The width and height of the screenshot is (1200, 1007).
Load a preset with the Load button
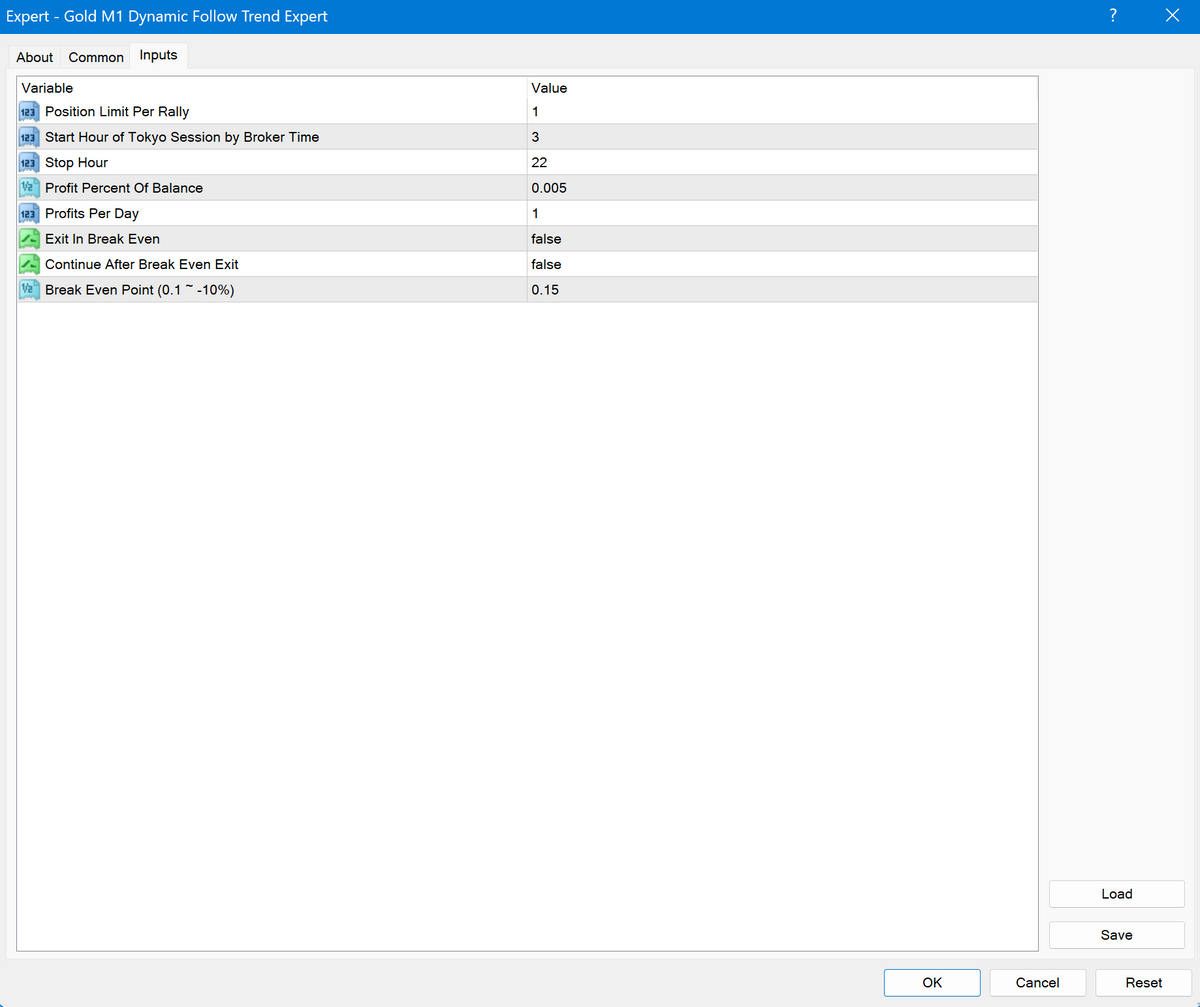1116,894
